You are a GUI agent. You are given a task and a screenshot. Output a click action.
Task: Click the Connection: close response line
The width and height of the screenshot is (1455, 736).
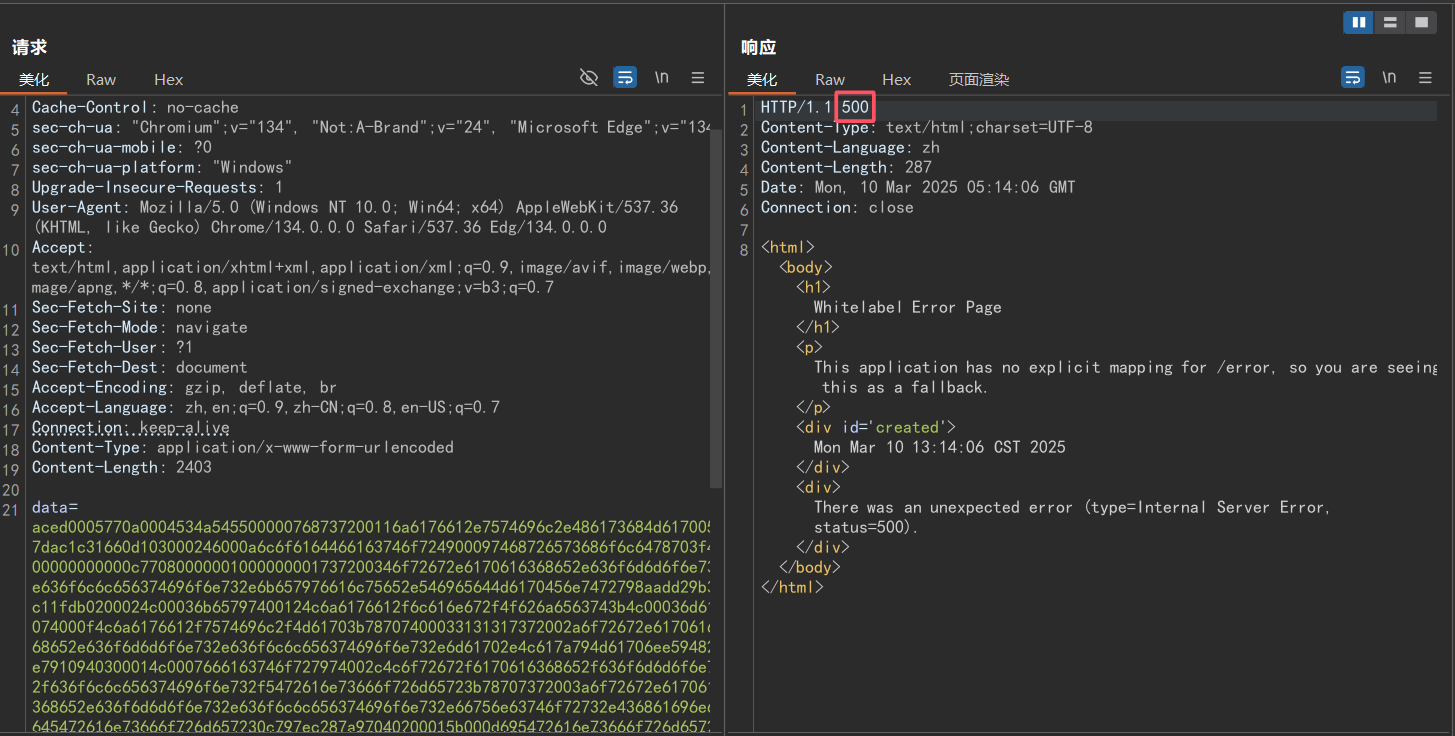click(837, 207)
